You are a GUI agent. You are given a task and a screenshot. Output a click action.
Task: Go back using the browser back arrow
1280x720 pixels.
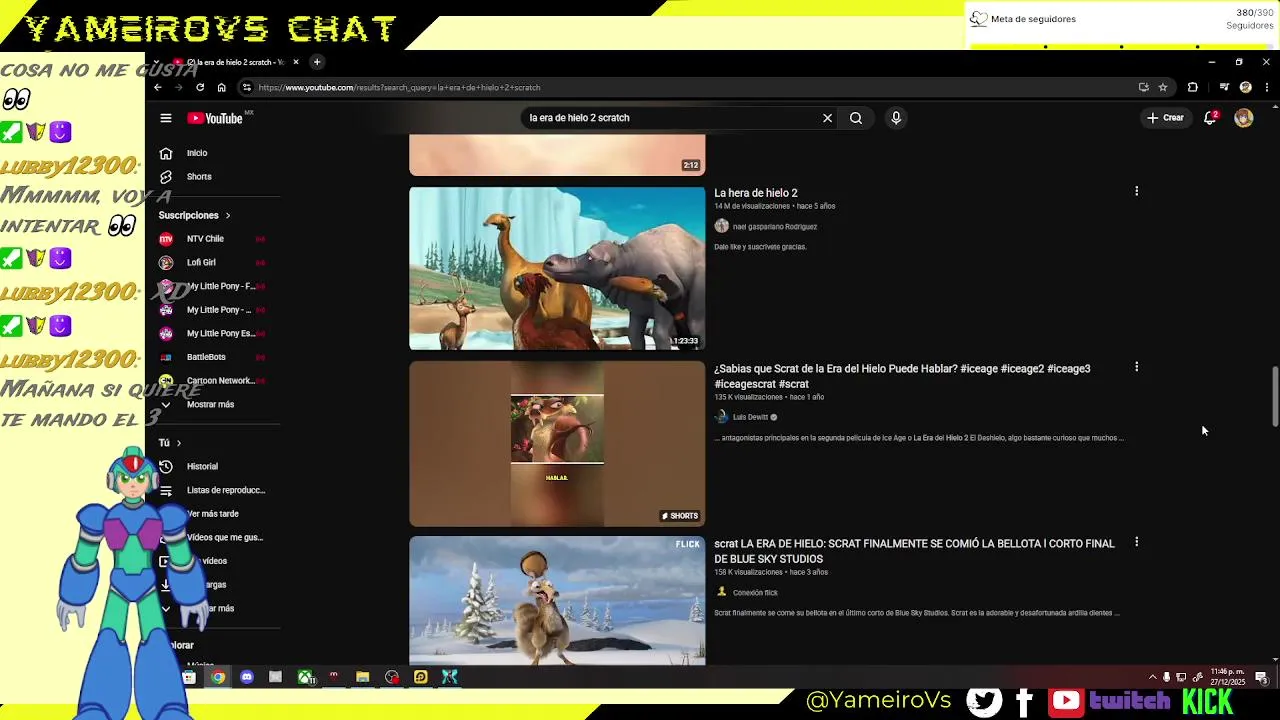pyautogui.click(x=158, y=87)
